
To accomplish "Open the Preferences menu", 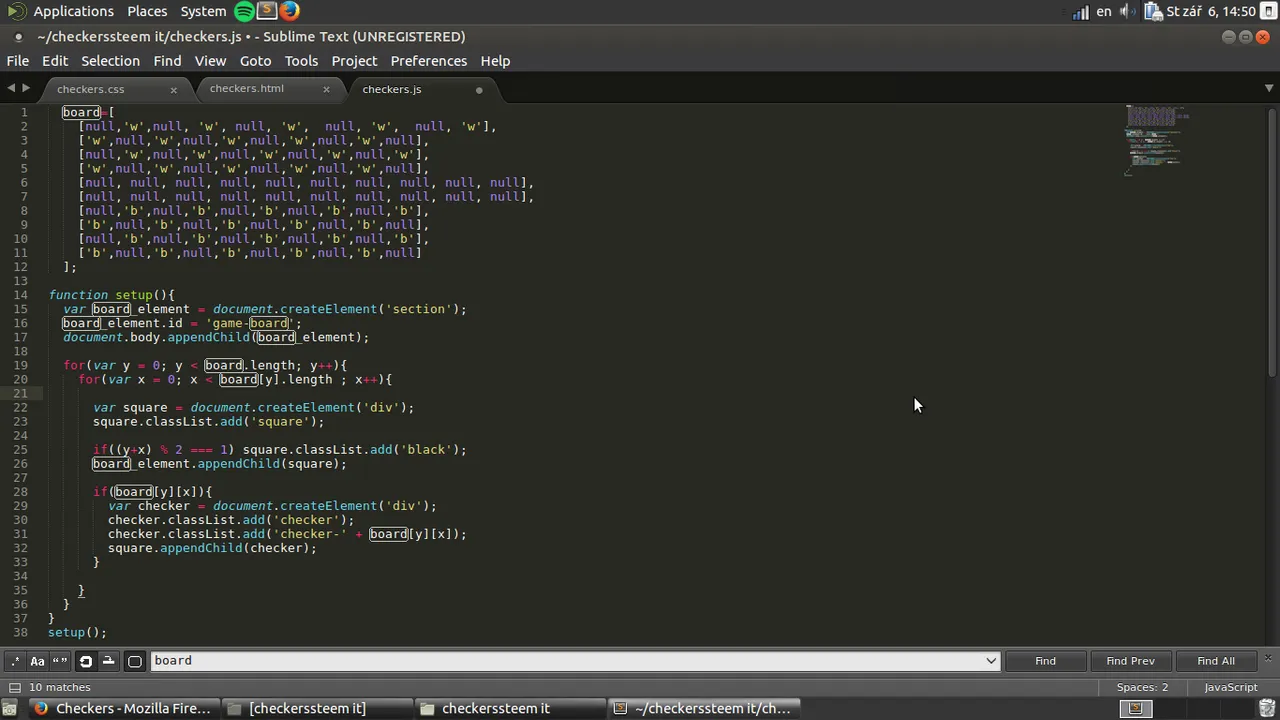I will coord(428,61).
